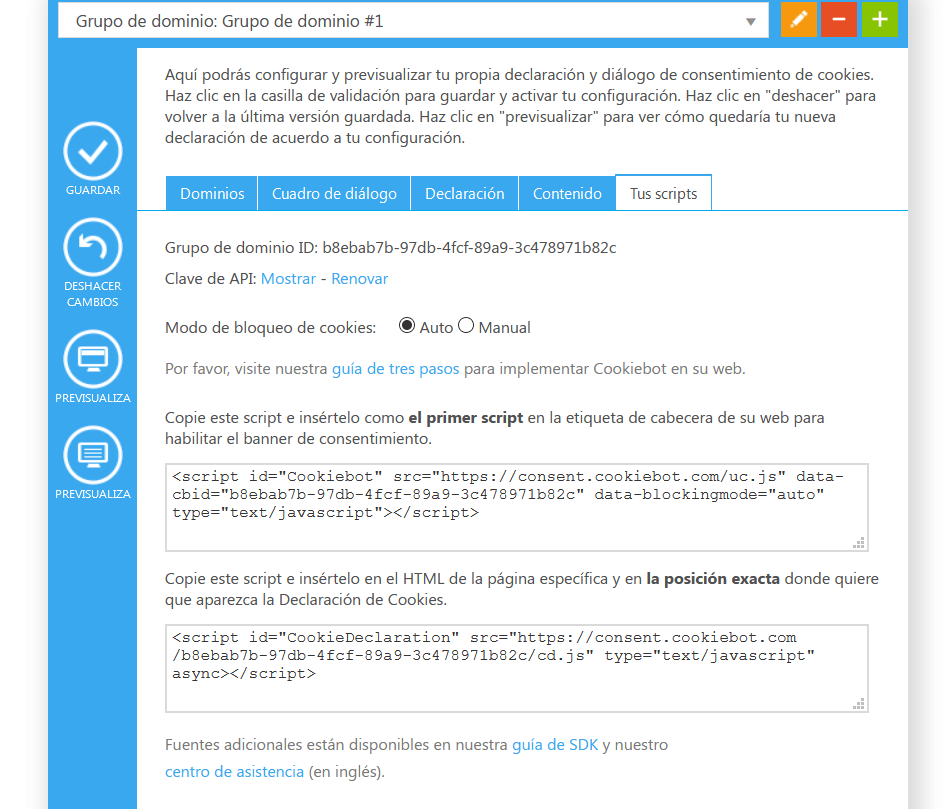Preview dialog with the upper PREVISUALIZA monitor icon
951x809 pixels.
(x=93, y=359)
